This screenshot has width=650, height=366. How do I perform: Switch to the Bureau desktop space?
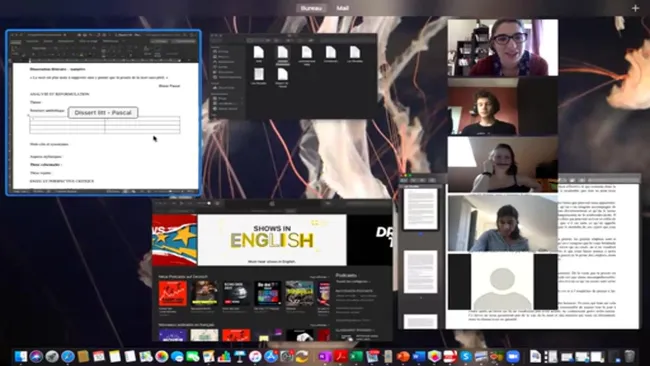point(311,8)
